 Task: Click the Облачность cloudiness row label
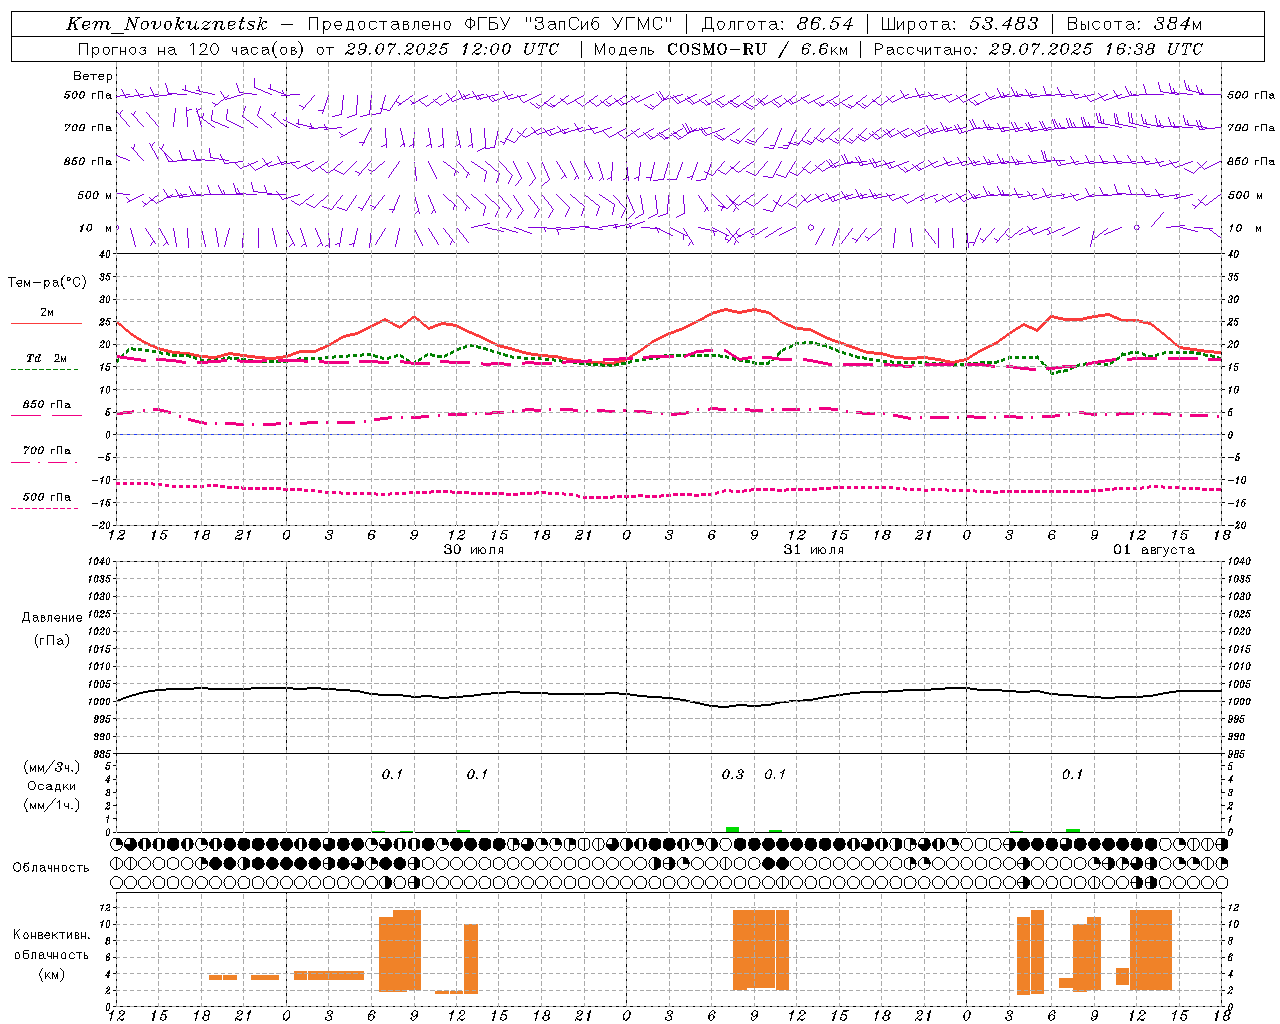coord(51,868)
